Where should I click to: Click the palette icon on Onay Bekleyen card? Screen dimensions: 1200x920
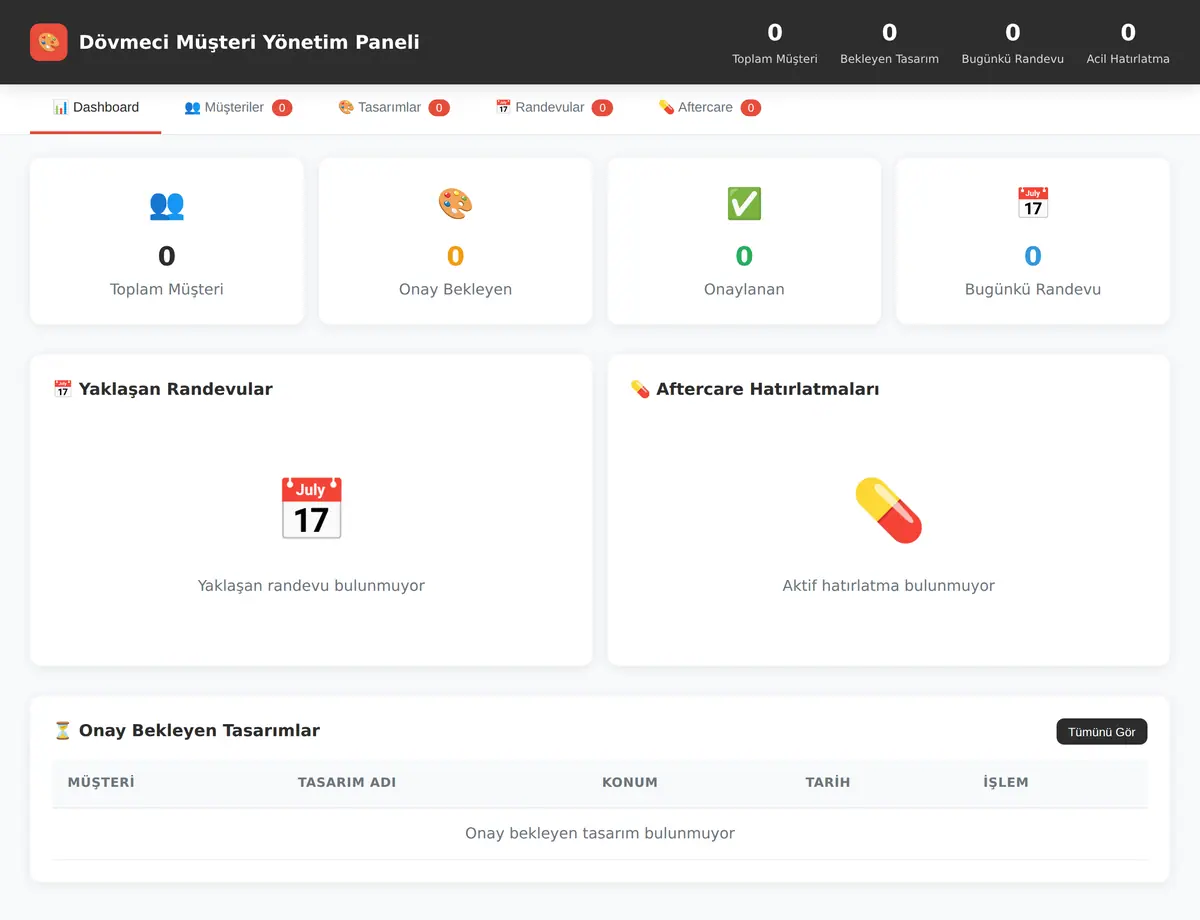click(x=455, y=204)
